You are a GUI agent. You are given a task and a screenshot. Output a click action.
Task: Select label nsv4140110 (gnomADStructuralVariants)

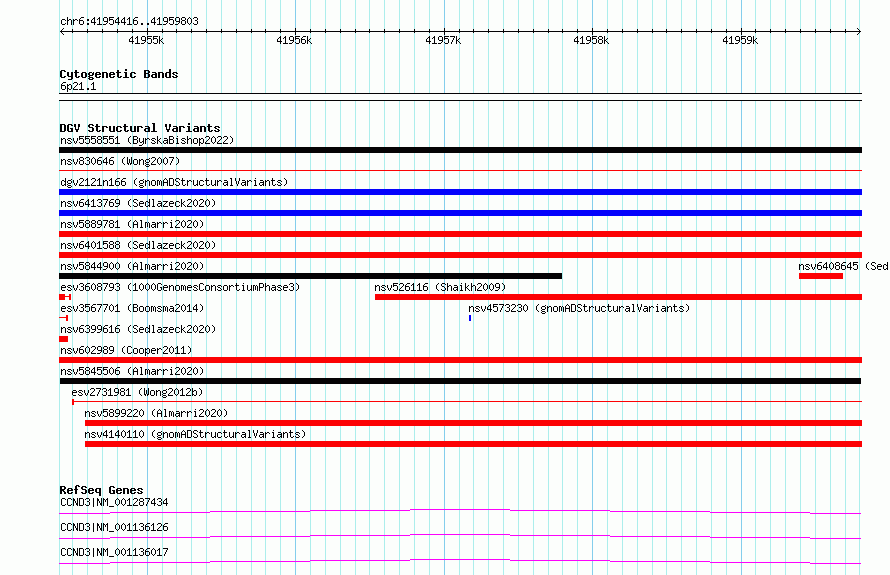click(195, 434)
